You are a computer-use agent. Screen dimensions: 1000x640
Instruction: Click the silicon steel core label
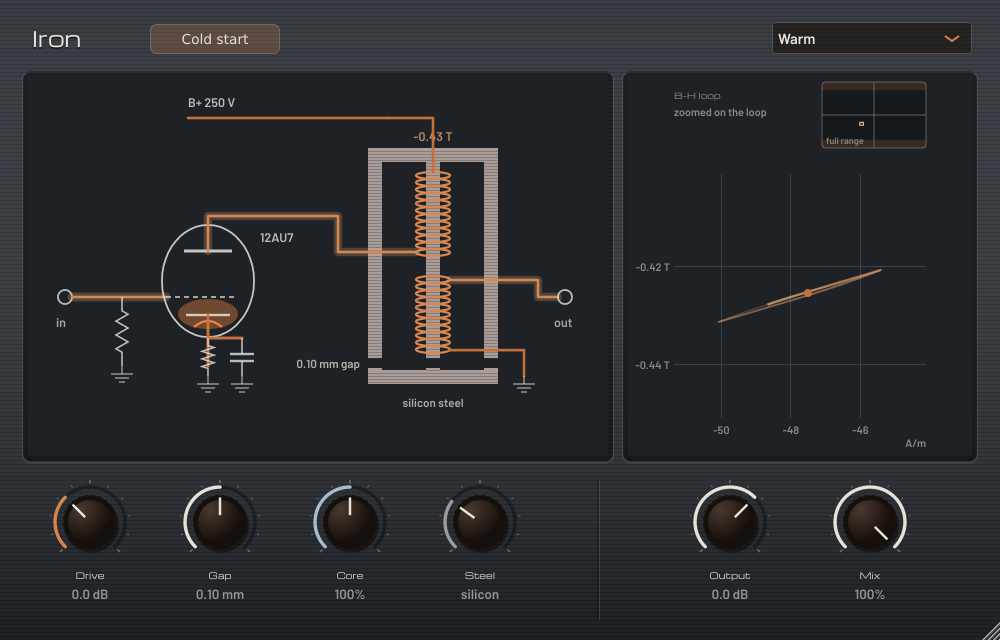[x=433, y=403]
